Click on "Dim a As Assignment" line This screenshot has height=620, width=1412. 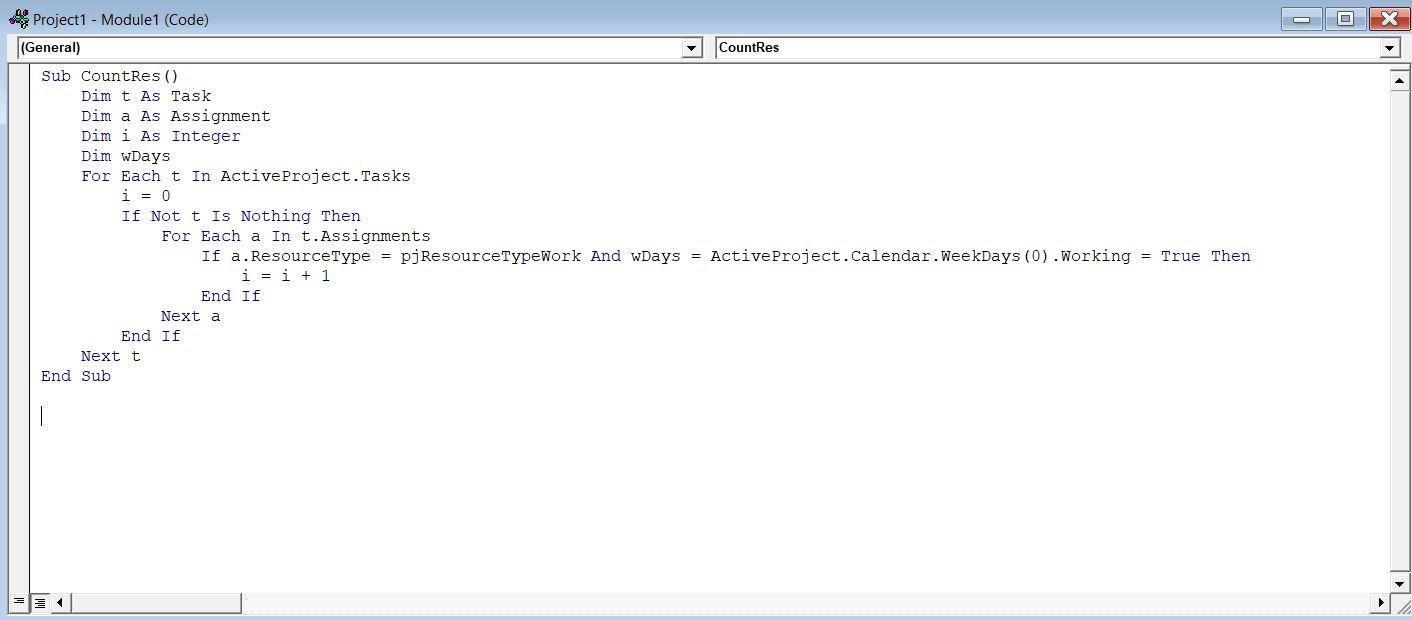[x=176, y=116]
